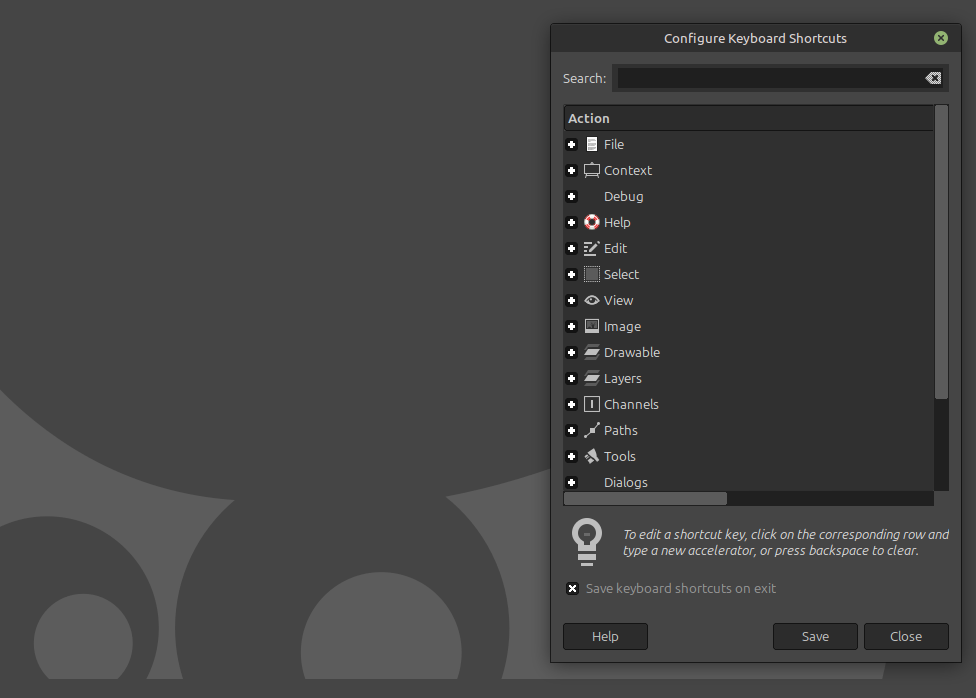Select the "Layers" row label
Viewport: 976px width, 698px height.
pyautogui.click(x=622, y=379)
